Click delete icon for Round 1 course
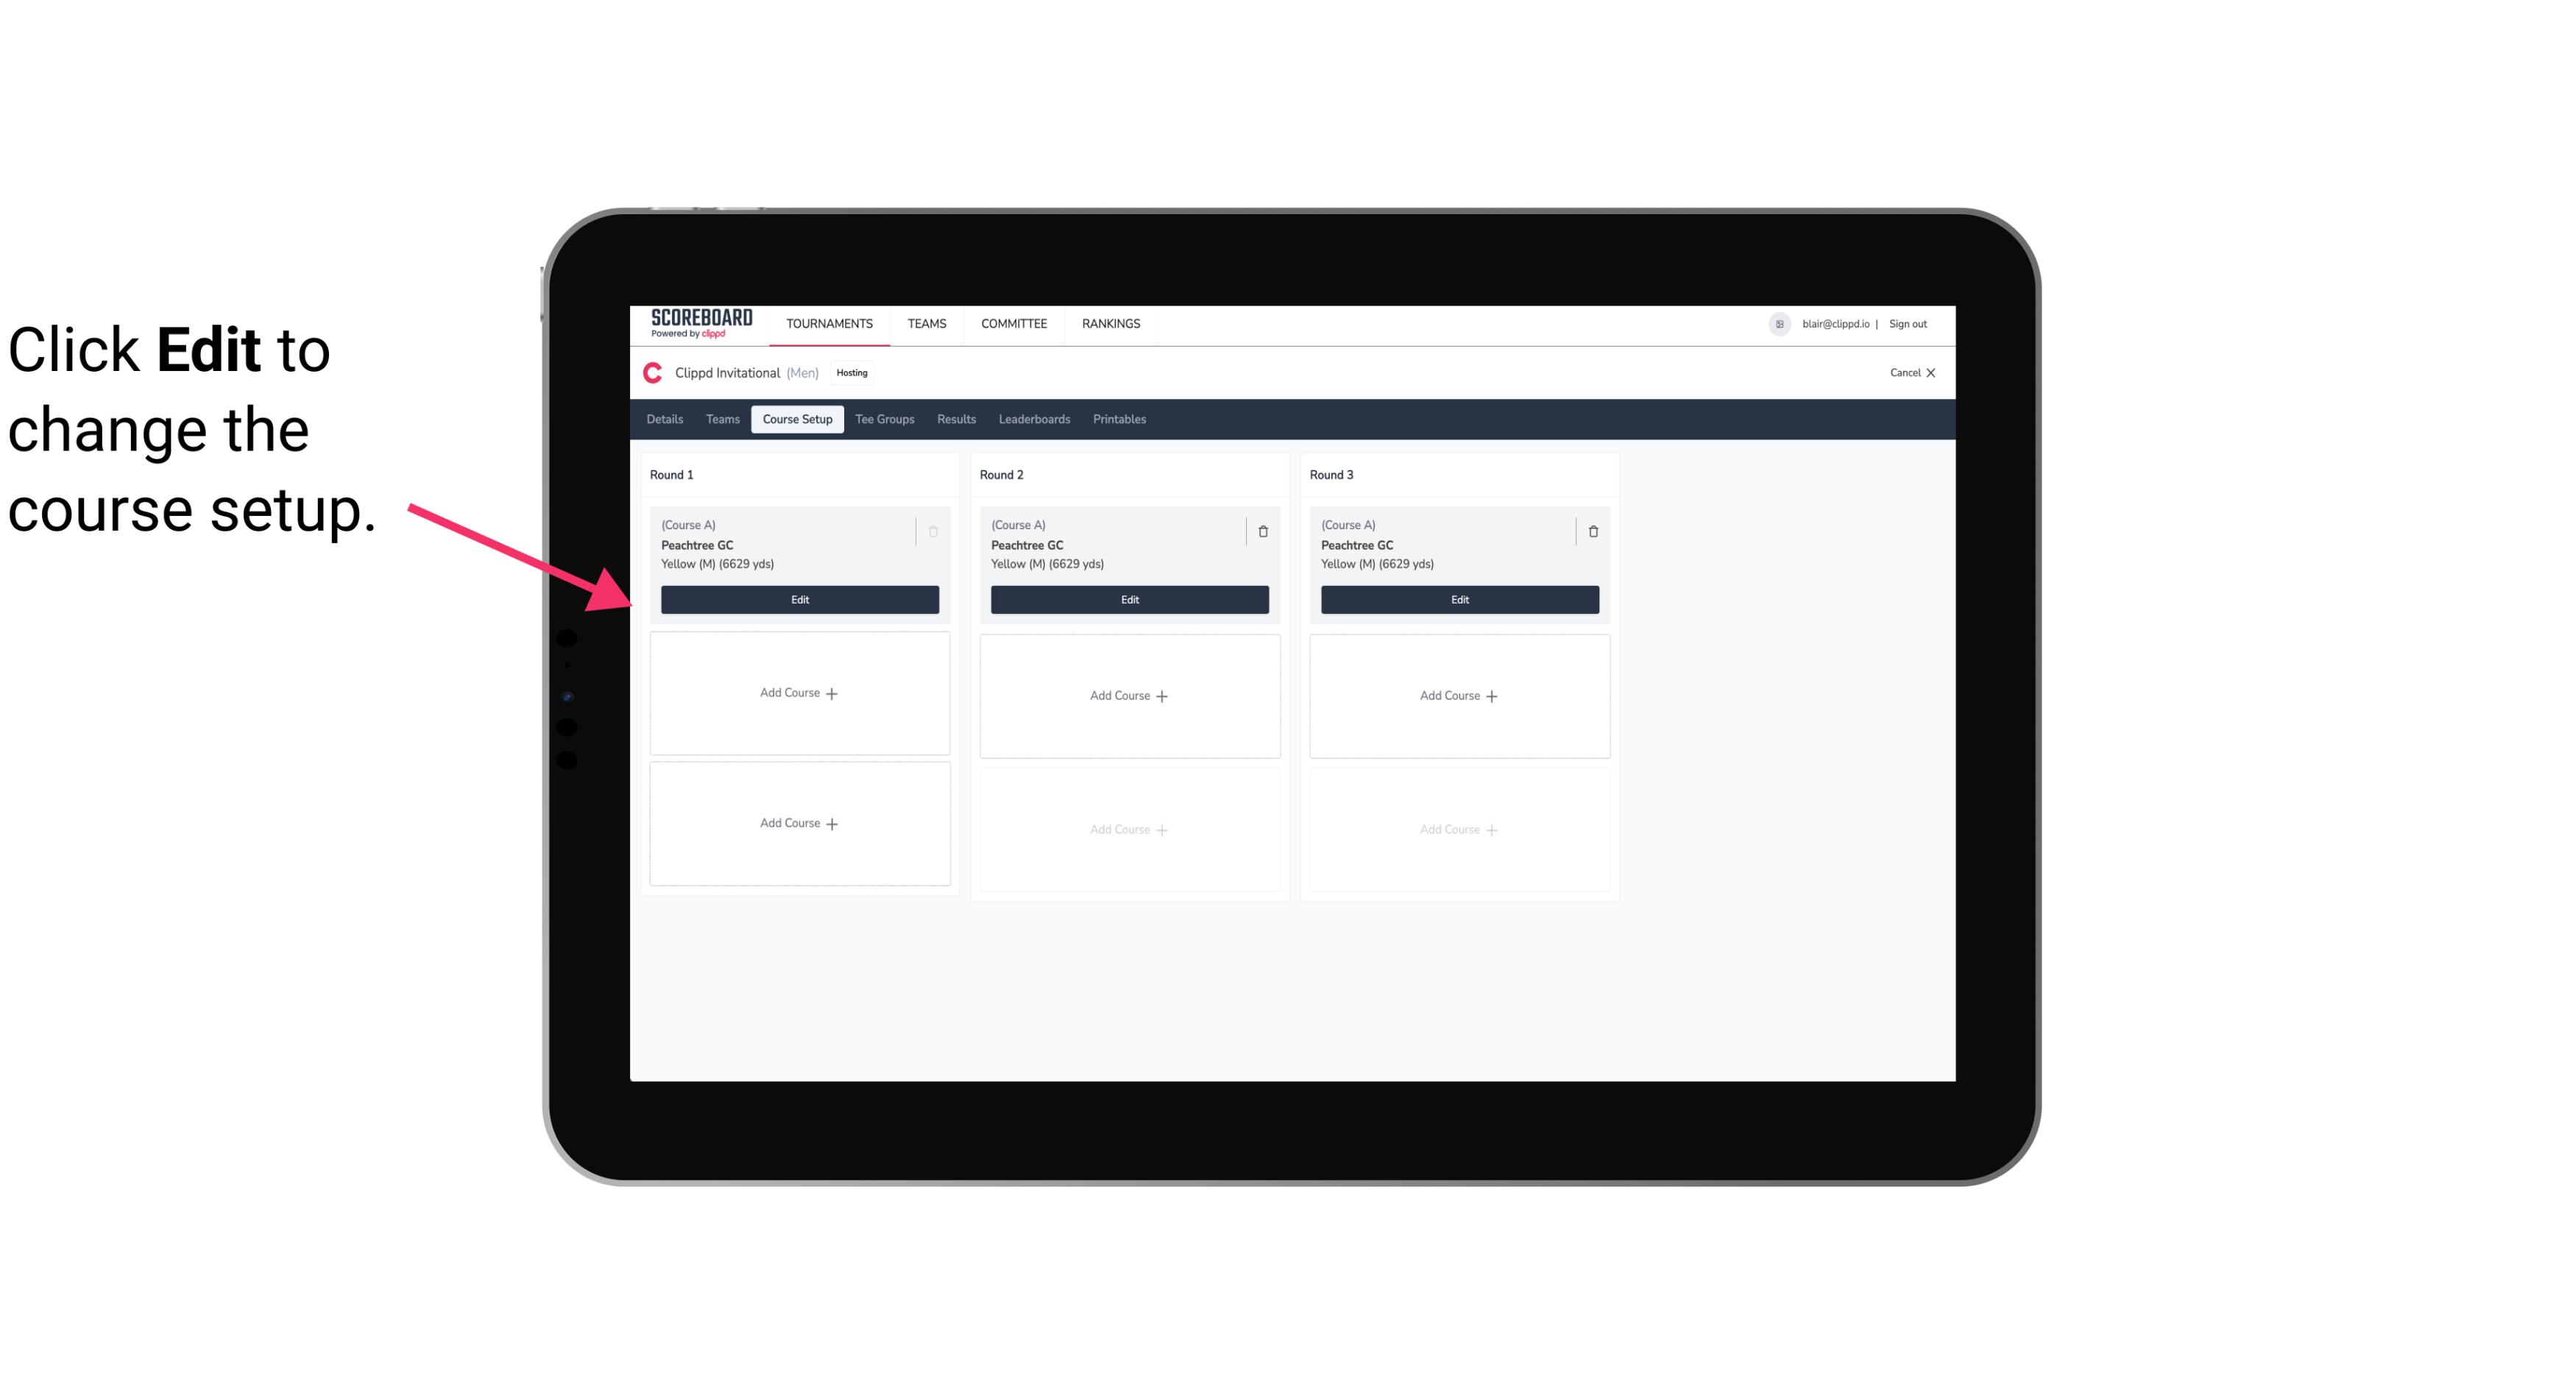The width and height of the screenshot is (2576, 1386). tap(935, 531)
